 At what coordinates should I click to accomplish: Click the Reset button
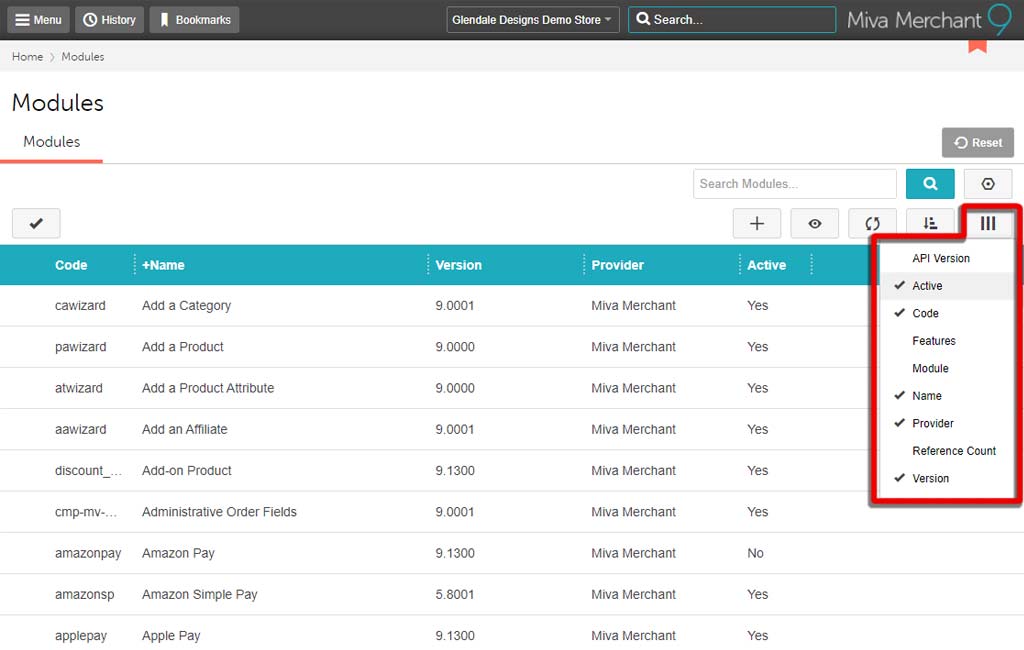click(978, 142)
